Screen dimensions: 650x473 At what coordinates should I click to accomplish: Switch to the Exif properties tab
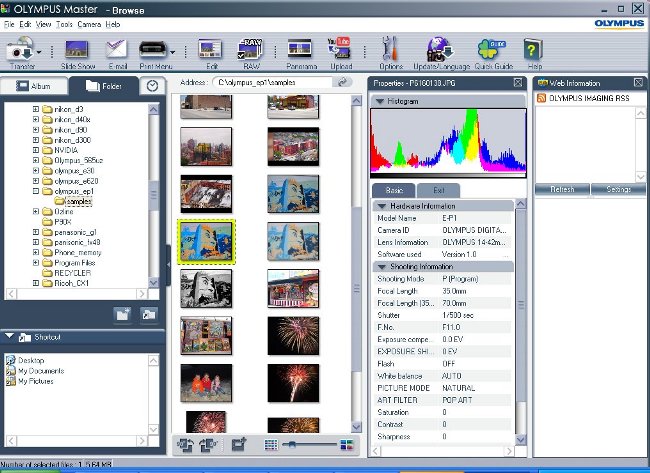[x=438, y=189]
